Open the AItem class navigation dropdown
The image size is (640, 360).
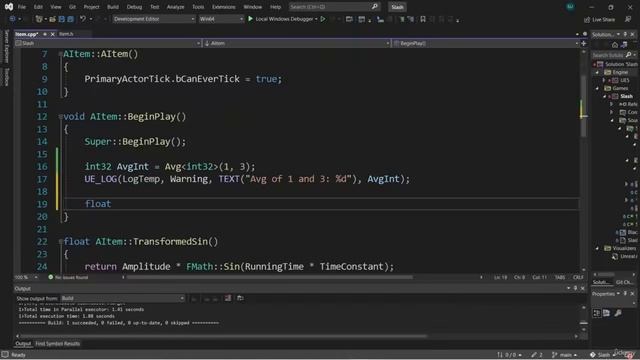pyautogui.click(x=297, y=43)
